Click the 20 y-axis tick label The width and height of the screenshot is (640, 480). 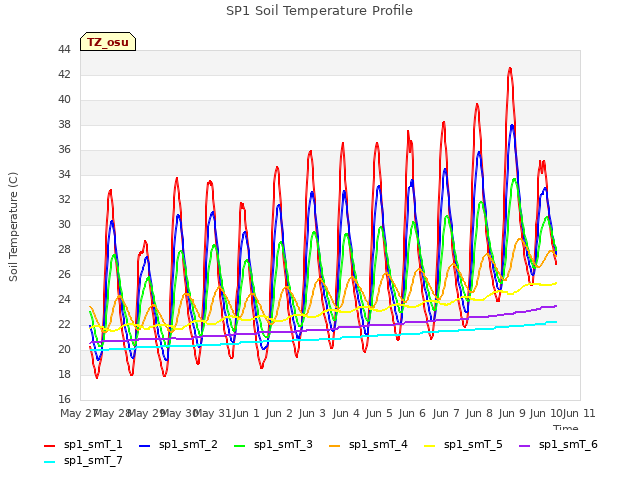pos(64,349)
